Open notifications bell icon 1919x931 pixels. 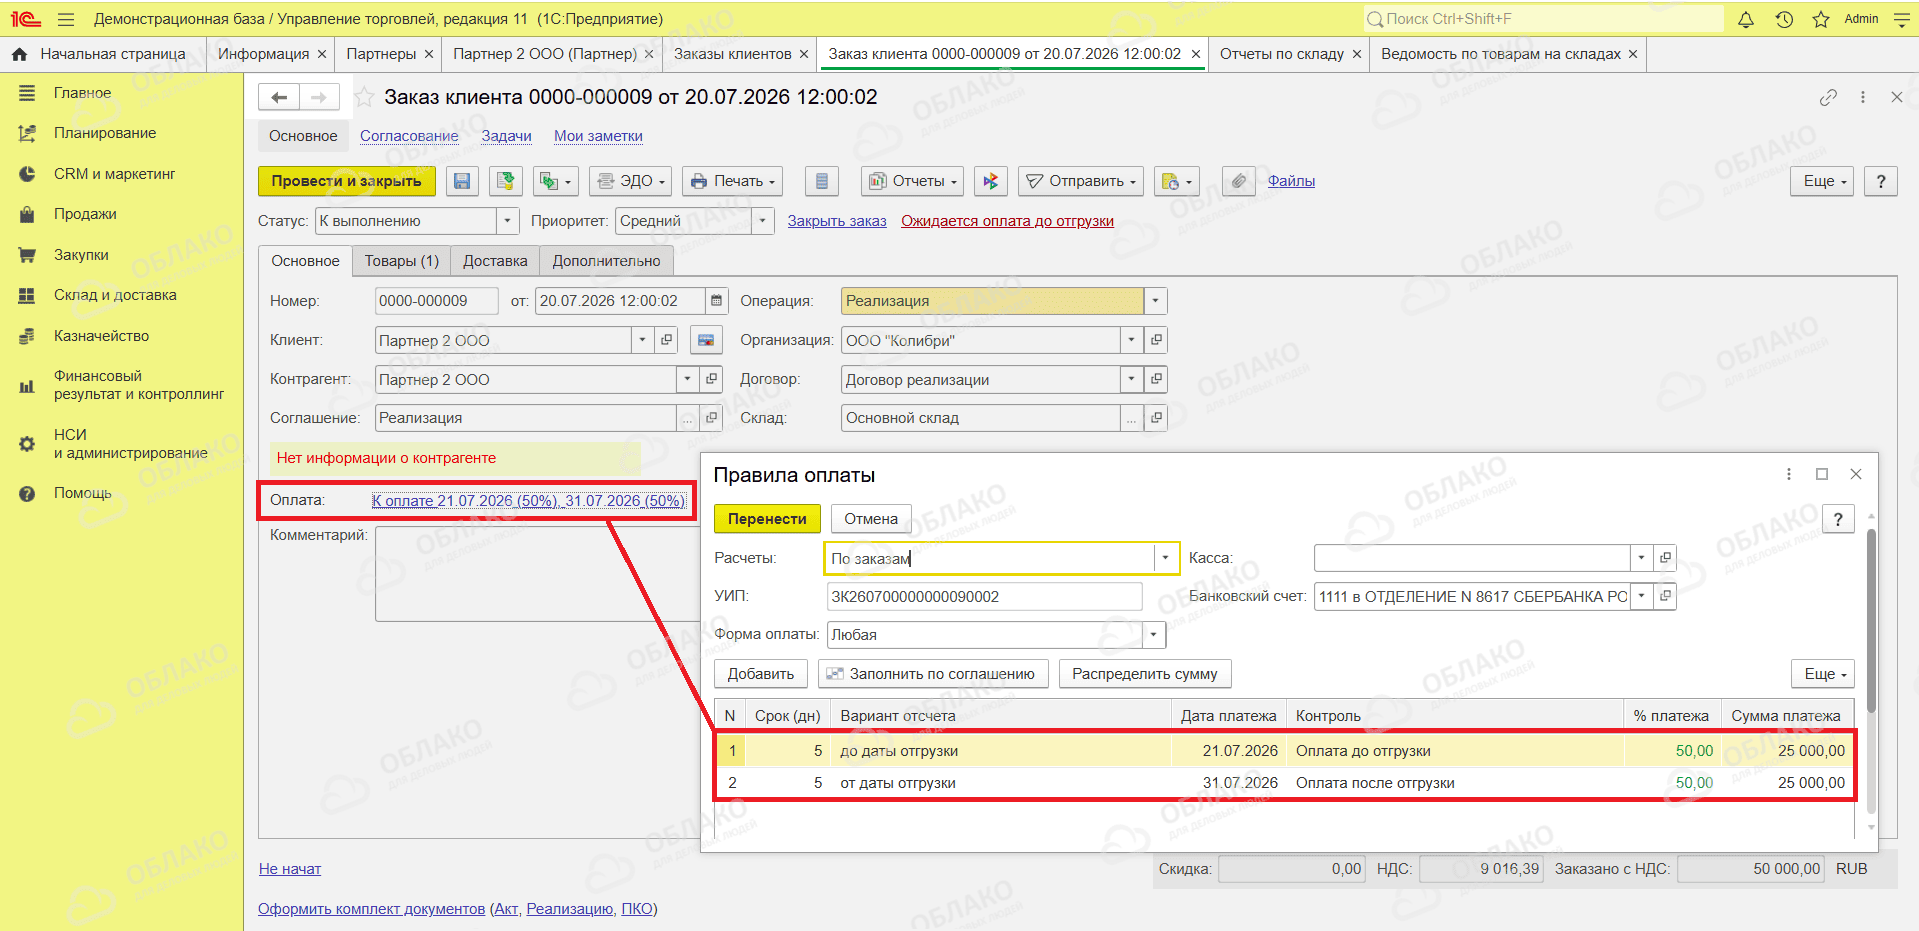[1746, 19]
